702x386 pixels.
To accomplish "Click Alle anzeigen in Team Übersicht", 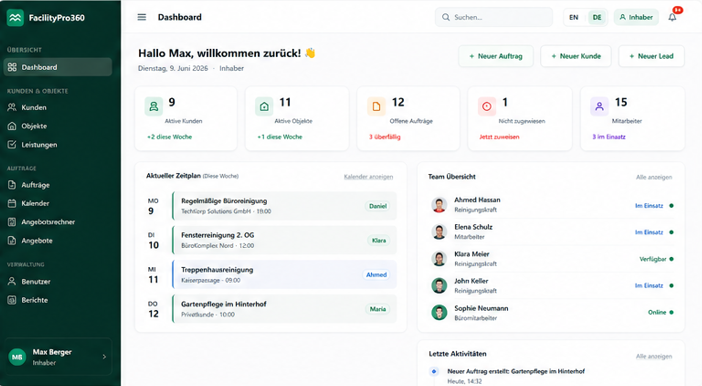I will [654, 177].
